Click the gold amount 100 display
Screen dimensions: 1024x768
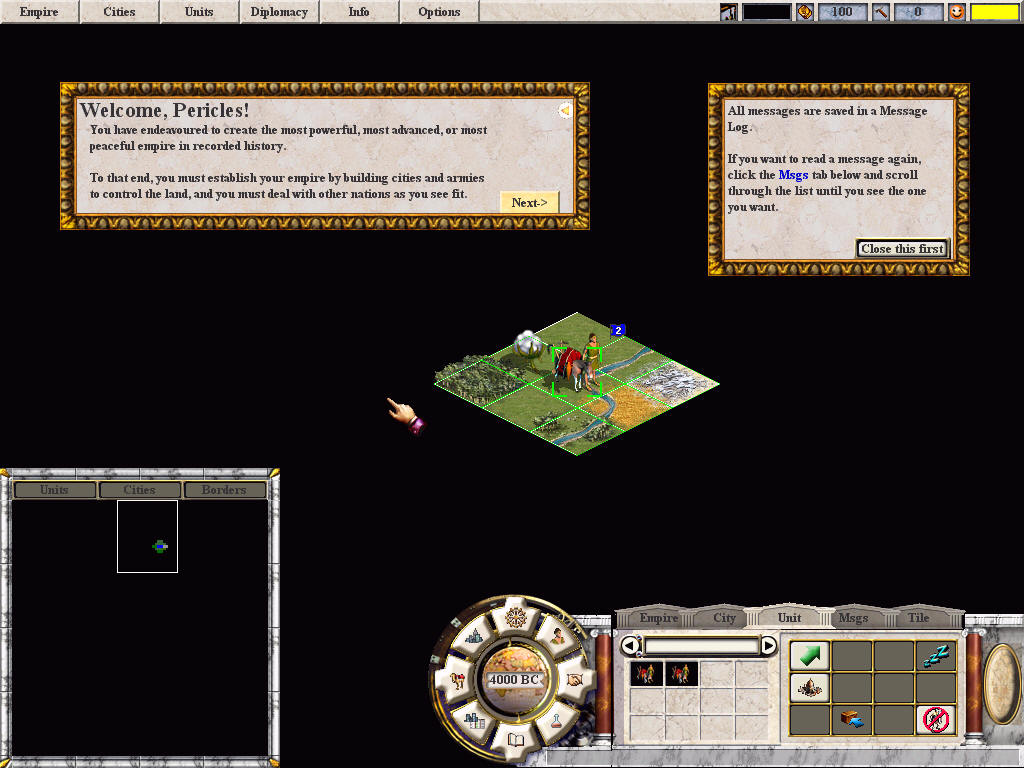click(842, 12)
